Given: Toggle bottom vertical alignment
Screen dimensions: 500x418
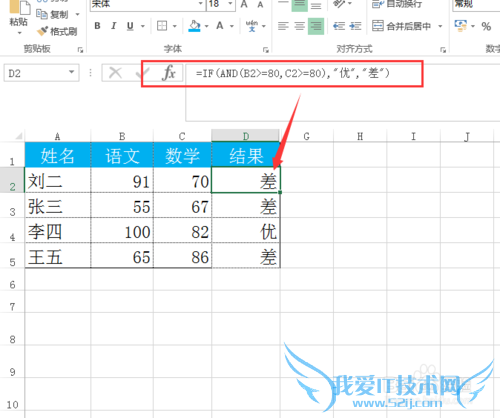Looking at the screenshot, I should [x=316, y=5].
